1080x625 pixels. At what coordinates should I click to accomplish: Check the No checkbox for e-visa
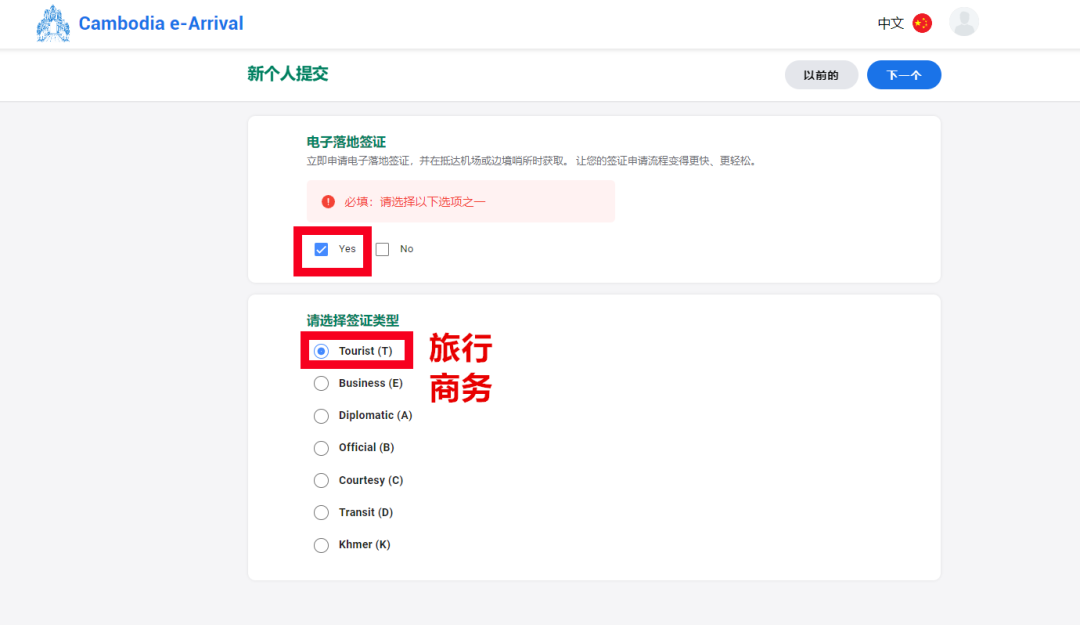pos(382,249)
